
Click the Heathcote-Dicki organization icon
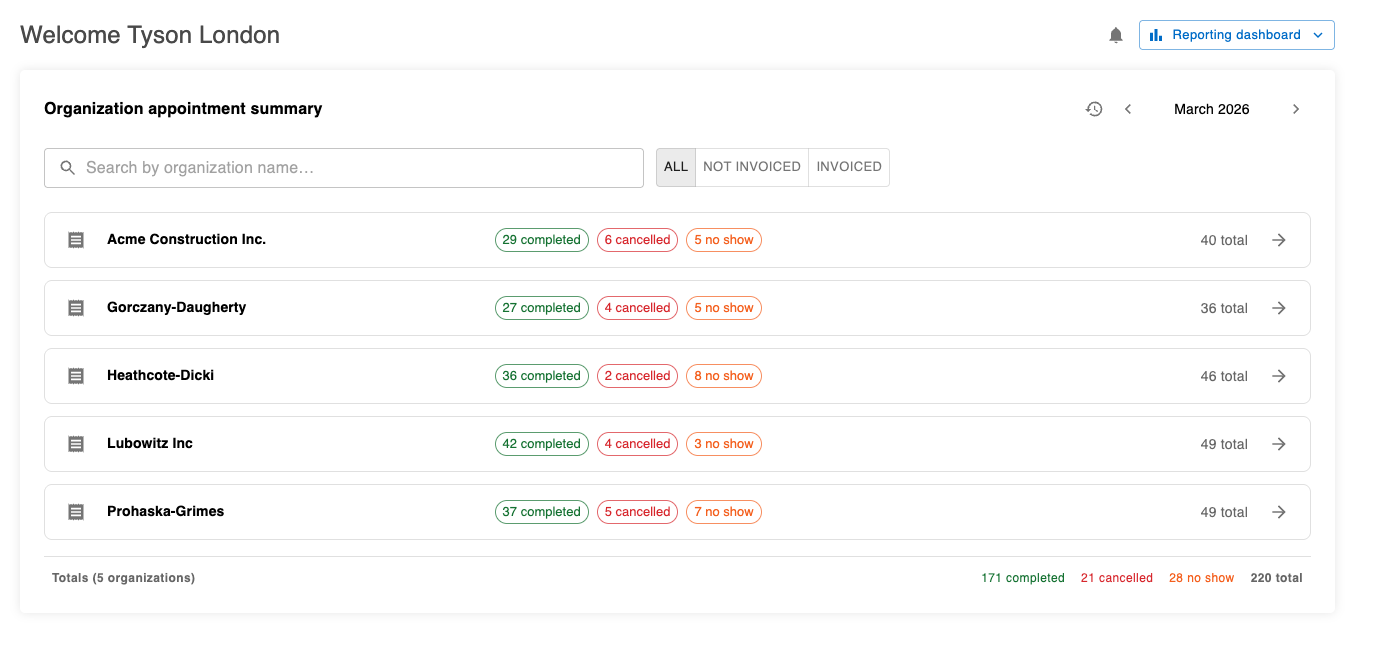[x=76, y=376]
